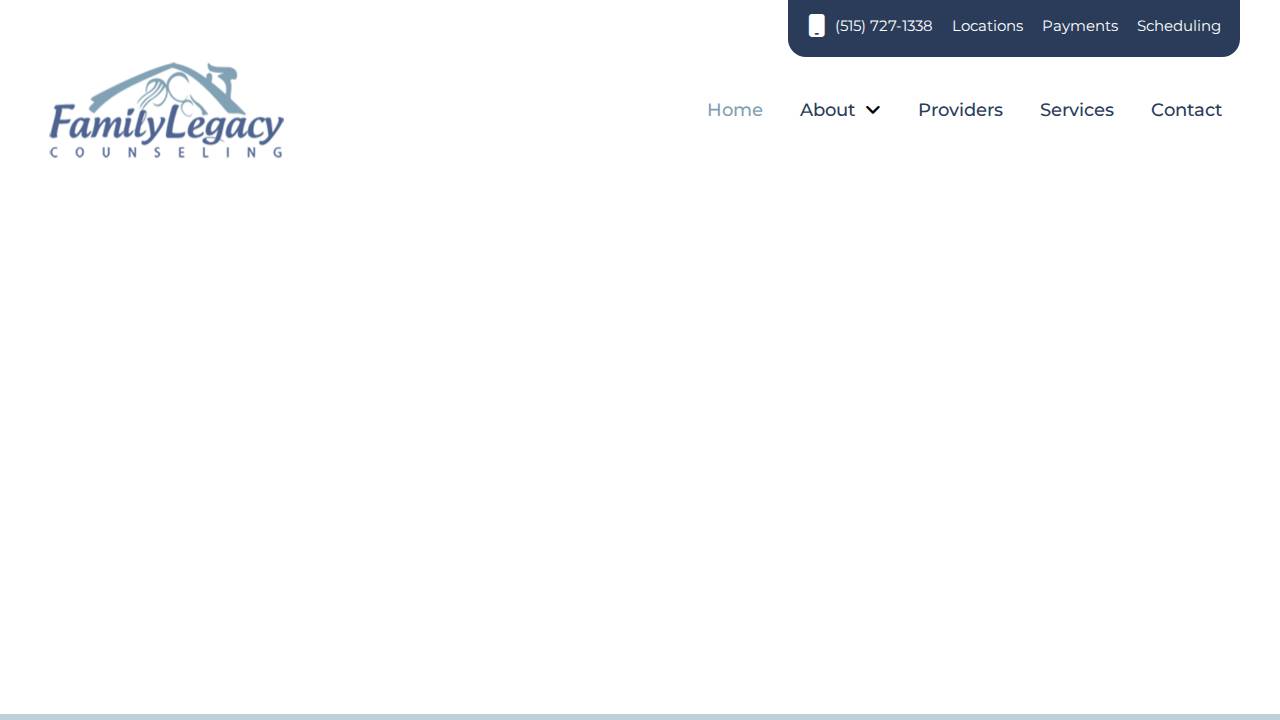Click the FamilyLegacy Counseling logo
The height and width of the screenshot is (720, 1280).
pos(166,110)
